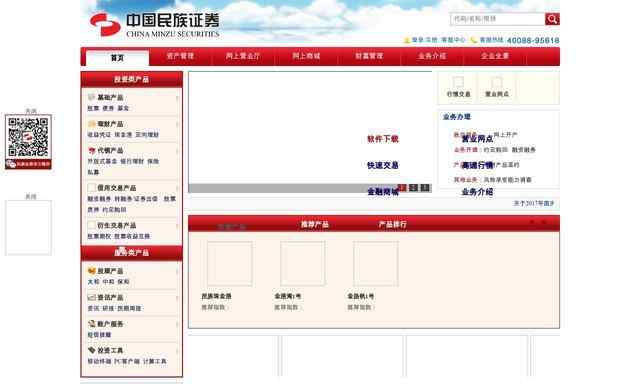Expand the 理财产品 row arrow

pos(177,124)
